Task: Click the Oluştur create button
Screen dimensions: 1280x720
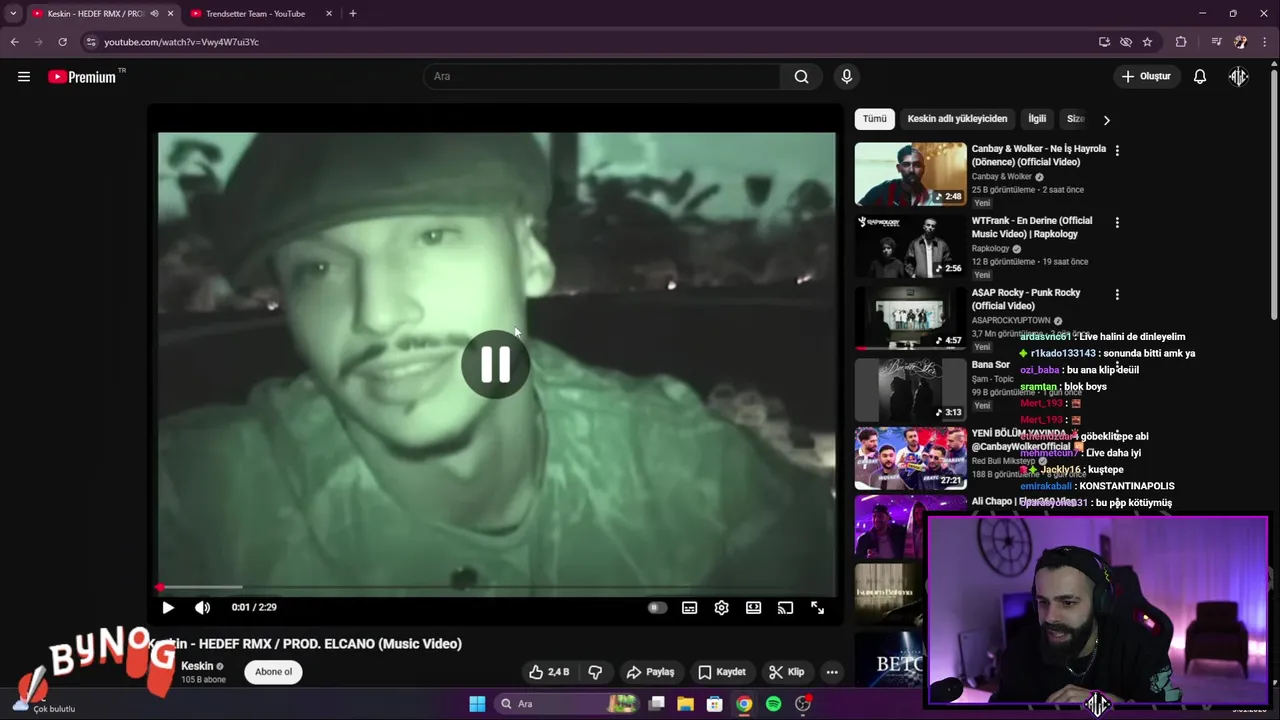Action: click(x=1146, y=77)
